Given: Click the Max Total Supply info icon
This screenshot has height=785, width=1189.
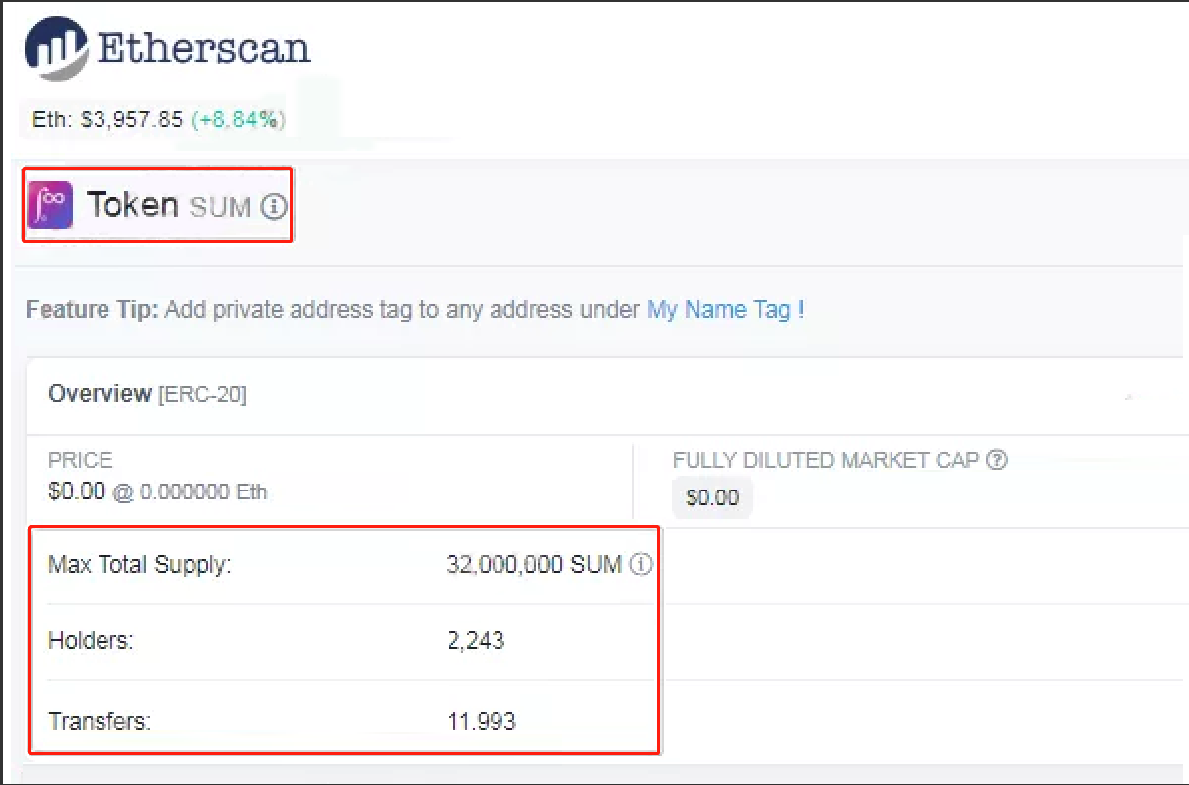Looking at the screenshot, I should [641, 564].
